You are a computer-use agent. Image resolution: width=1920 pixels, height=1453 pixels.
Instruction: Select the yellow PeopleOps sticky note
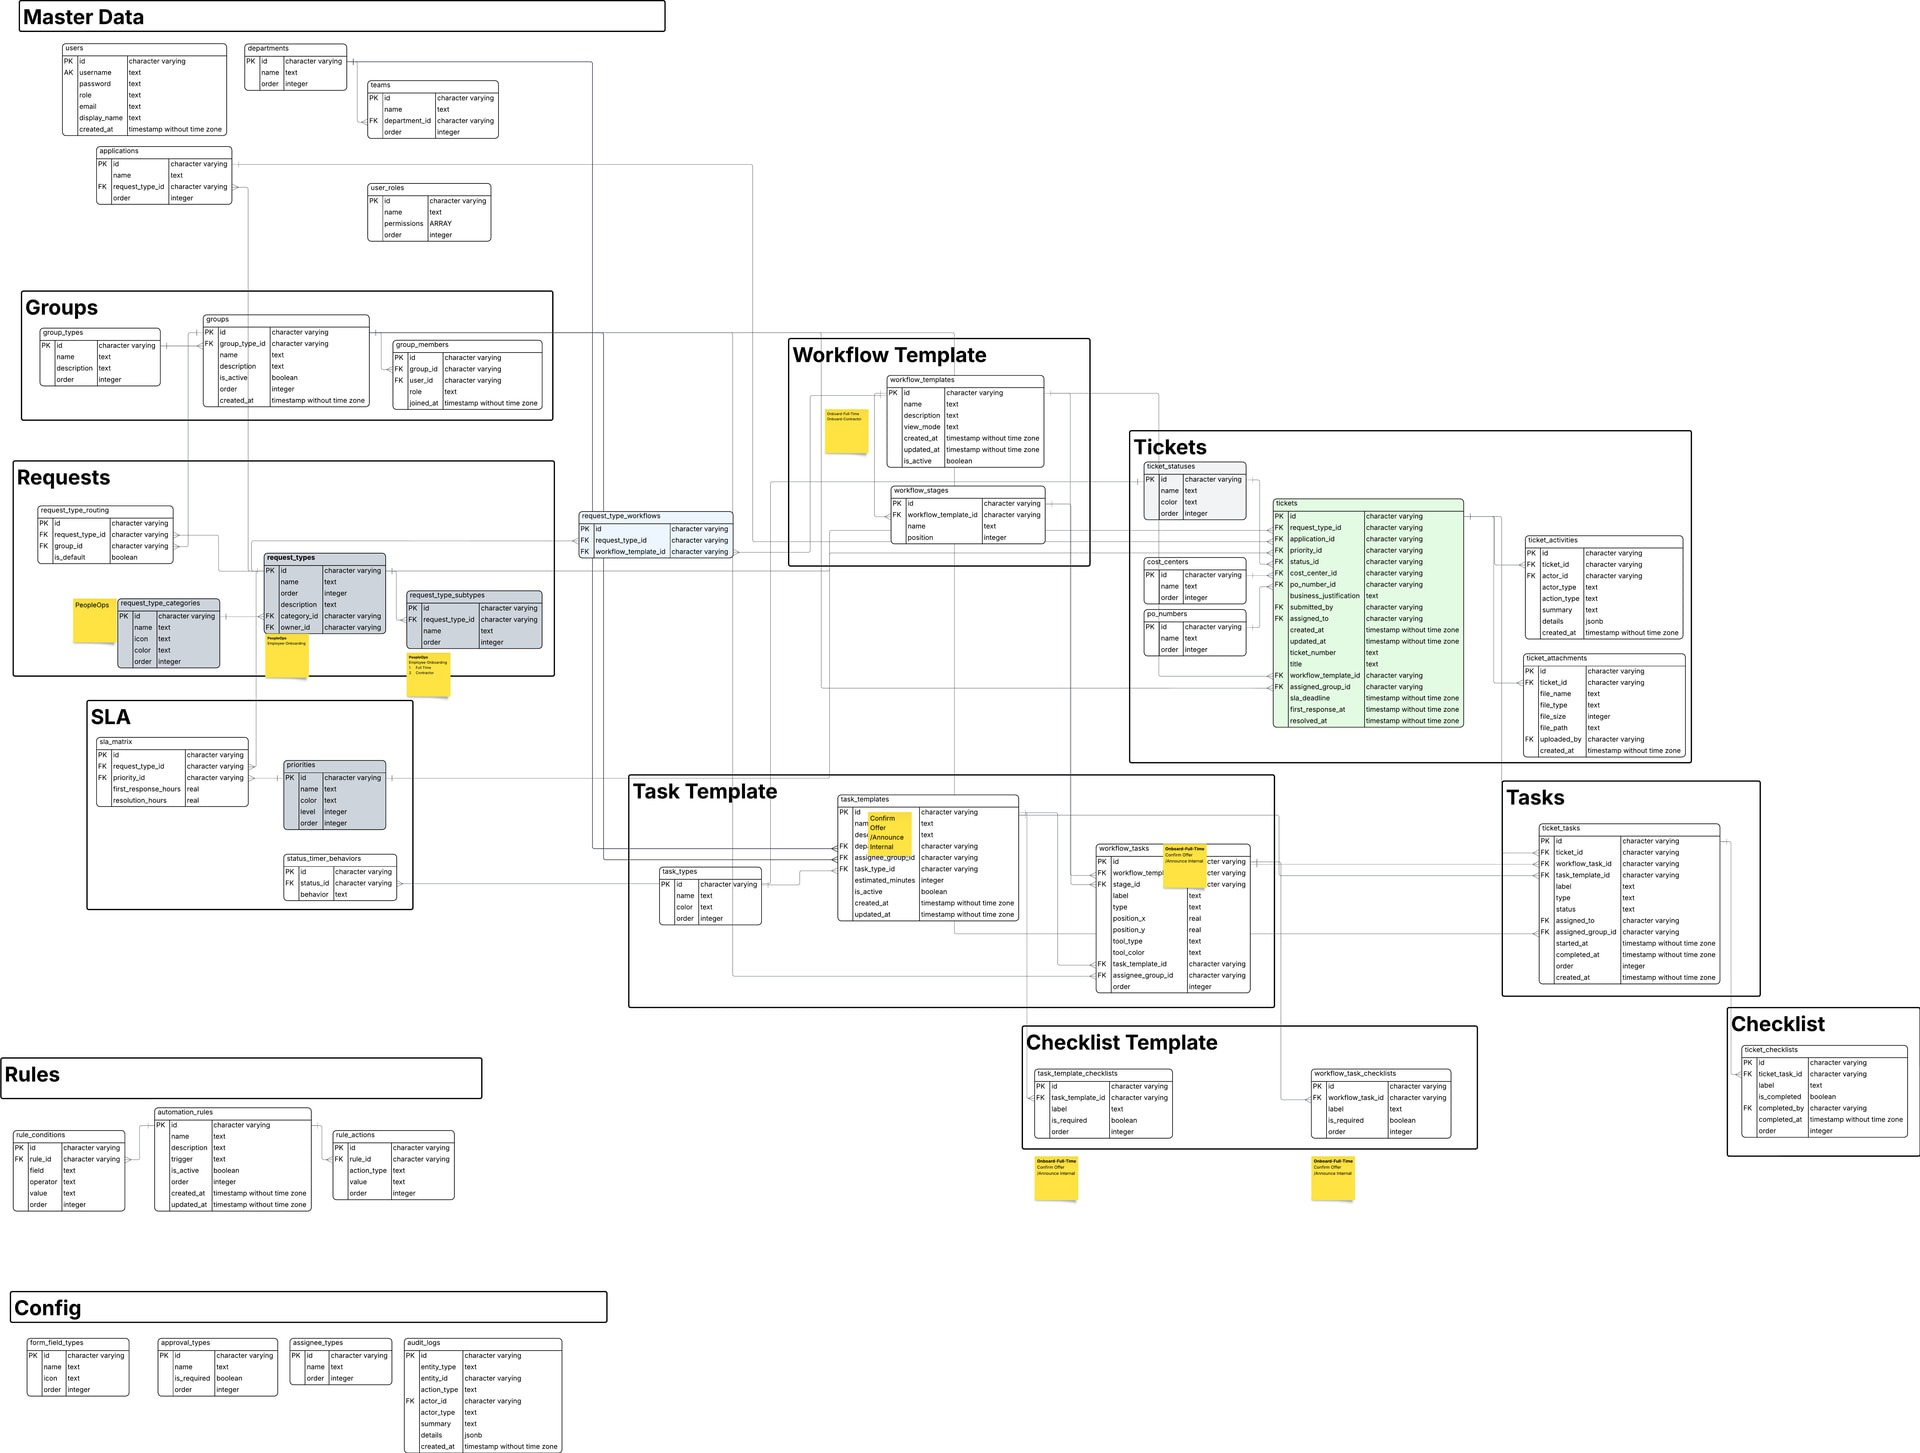(x=94, y=620)
